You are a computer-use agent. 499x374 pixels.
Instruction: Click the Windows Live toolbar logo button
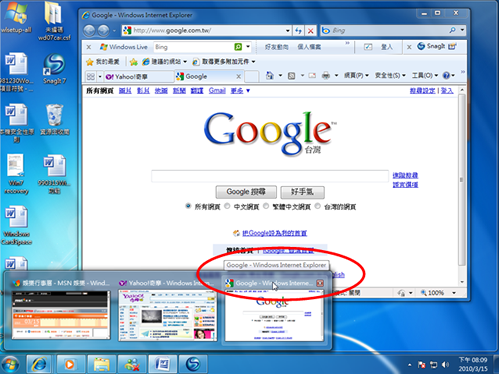(x=124, y=47)
